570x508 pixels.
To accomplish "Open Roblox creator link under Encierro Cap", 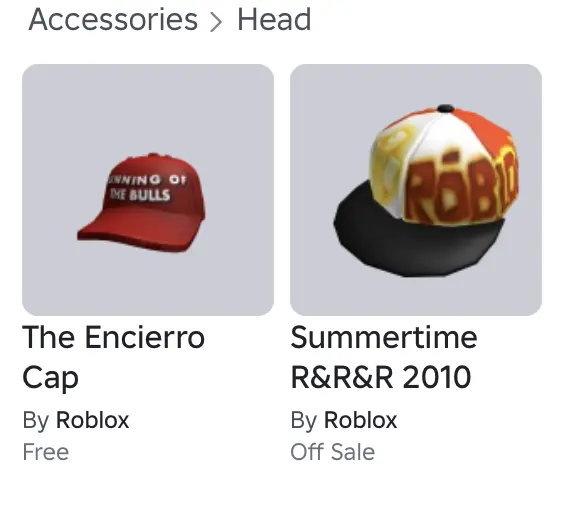I will 92,420.
